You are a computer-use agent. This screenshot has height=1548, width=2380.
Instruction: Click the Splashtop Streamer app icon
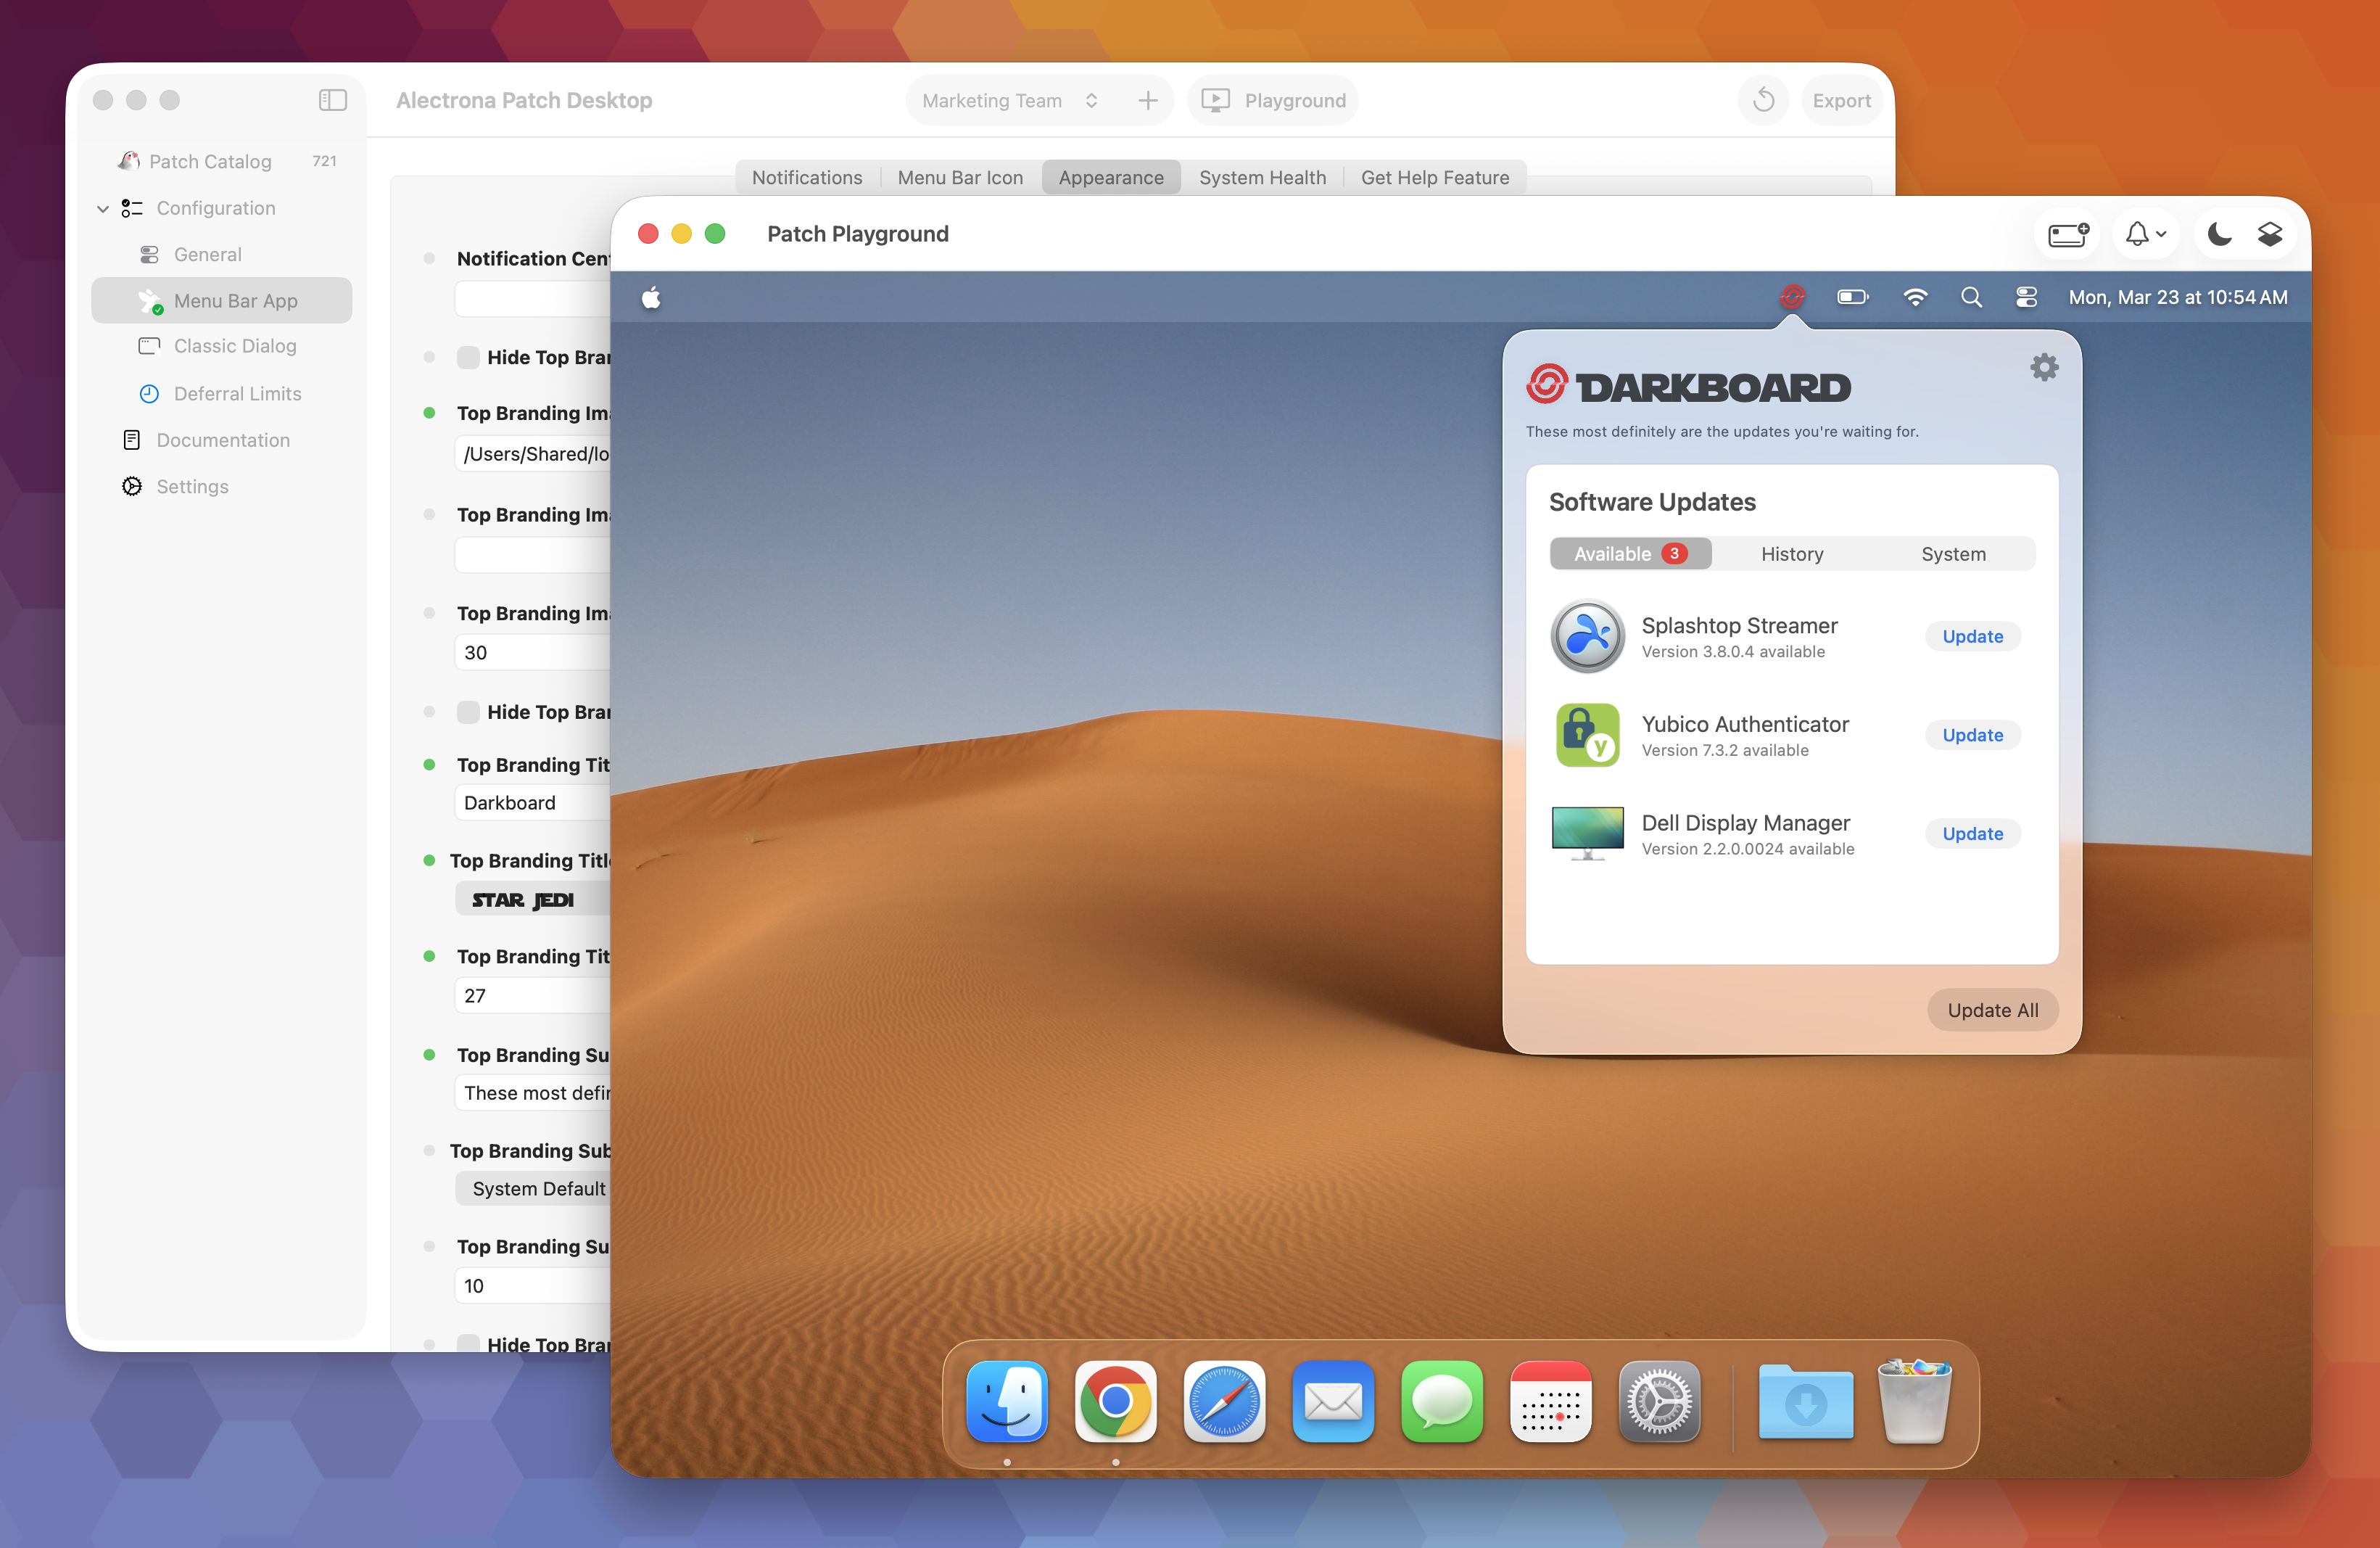1587,636
